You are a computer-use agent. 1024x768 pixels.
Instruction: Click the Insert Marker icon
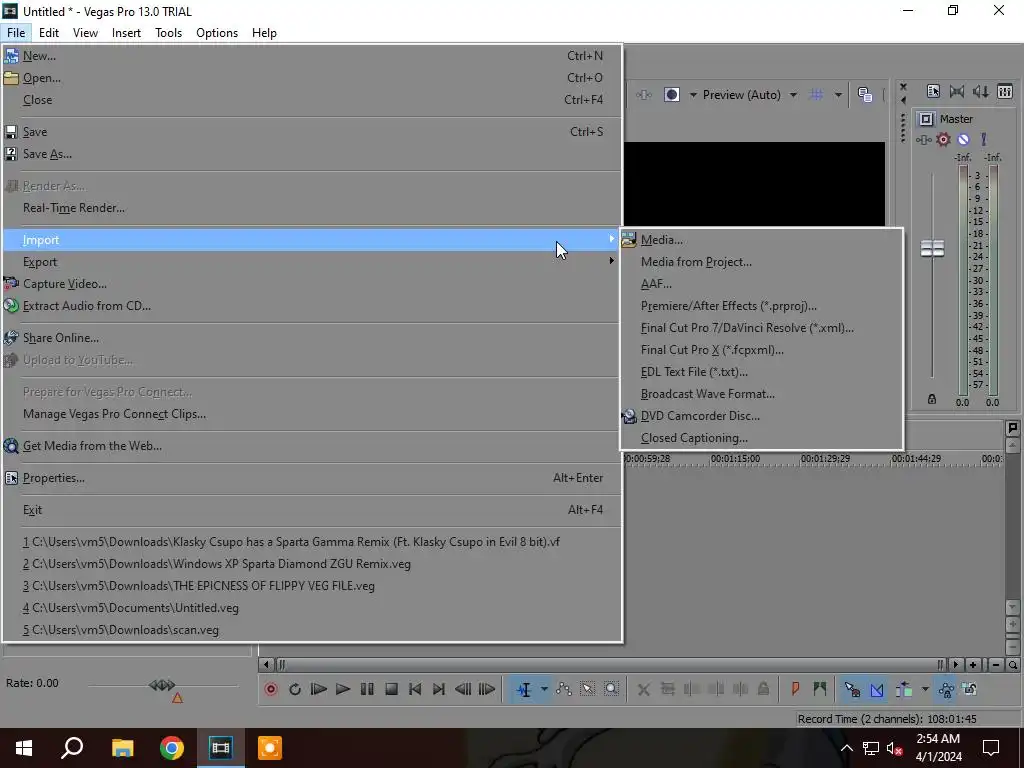pos(795,689)
